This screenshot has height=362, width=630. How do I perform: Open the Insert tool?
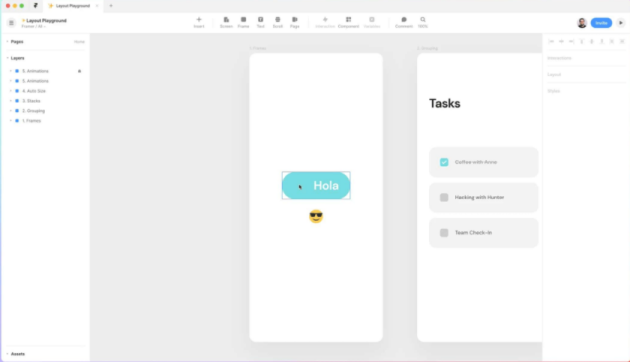199,22
